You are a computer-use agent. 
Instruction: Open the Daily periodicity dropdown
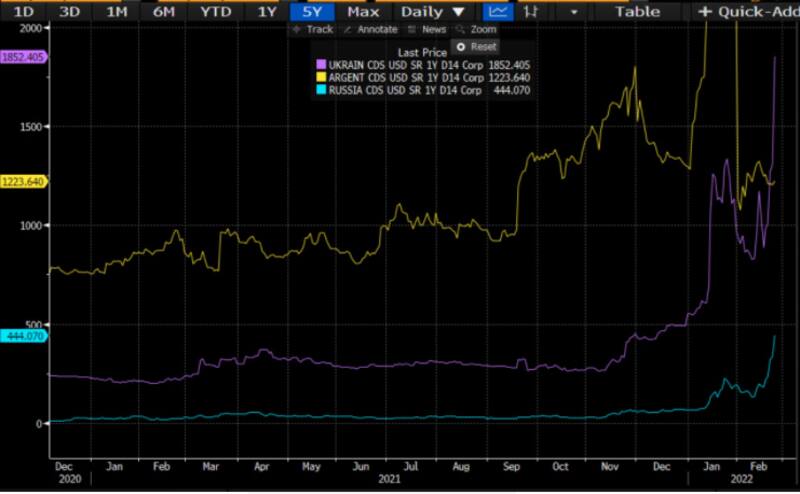coord(433,12)
